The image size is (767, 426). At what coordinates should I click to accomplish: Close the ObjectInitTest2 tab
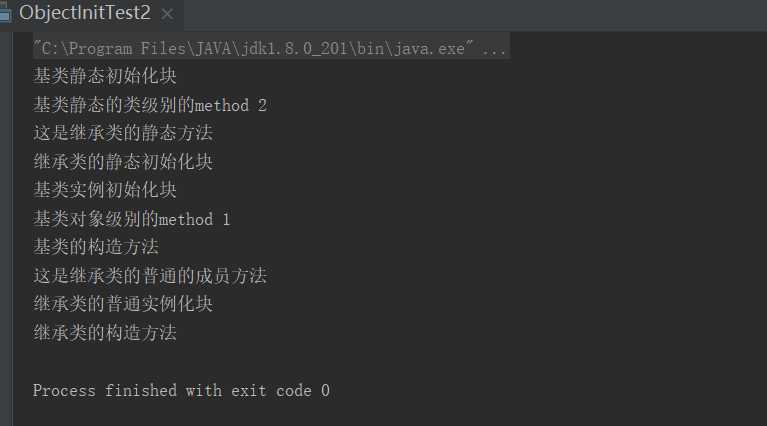pyautogui.click(x=167, y=15)
